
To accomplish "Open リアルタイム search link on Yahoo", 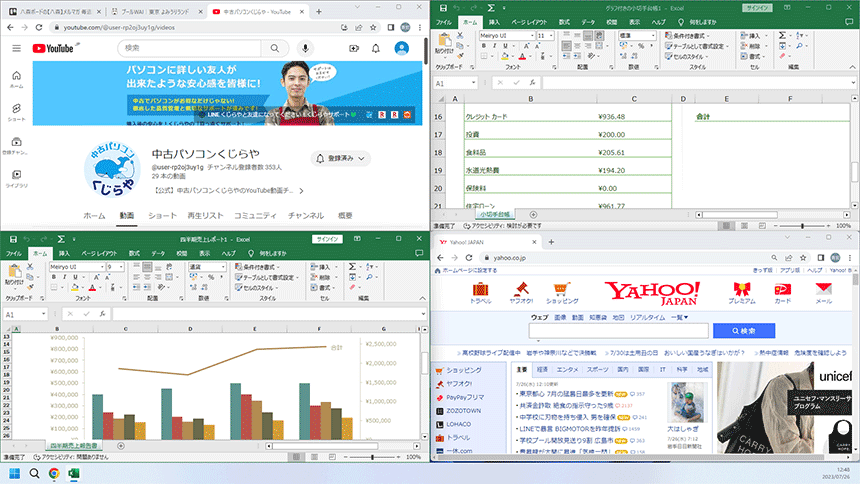I will point(647,317).
